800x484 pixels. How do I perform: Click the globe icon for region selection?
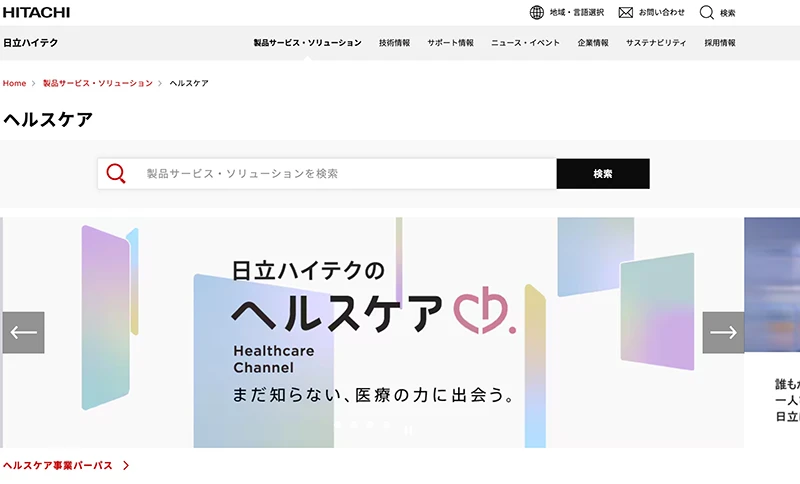tap(537, 12)
